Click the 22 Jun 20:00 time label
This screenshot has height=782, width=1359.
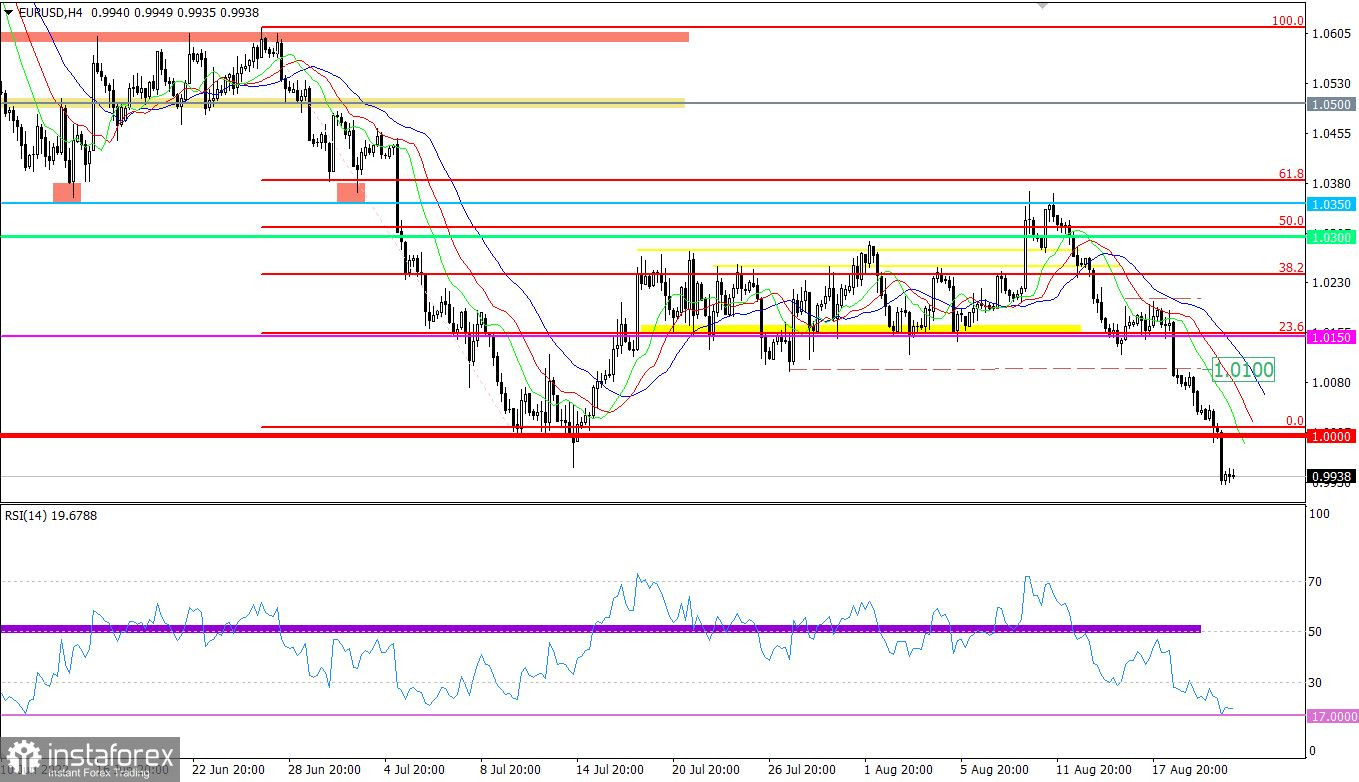(228, 770)
